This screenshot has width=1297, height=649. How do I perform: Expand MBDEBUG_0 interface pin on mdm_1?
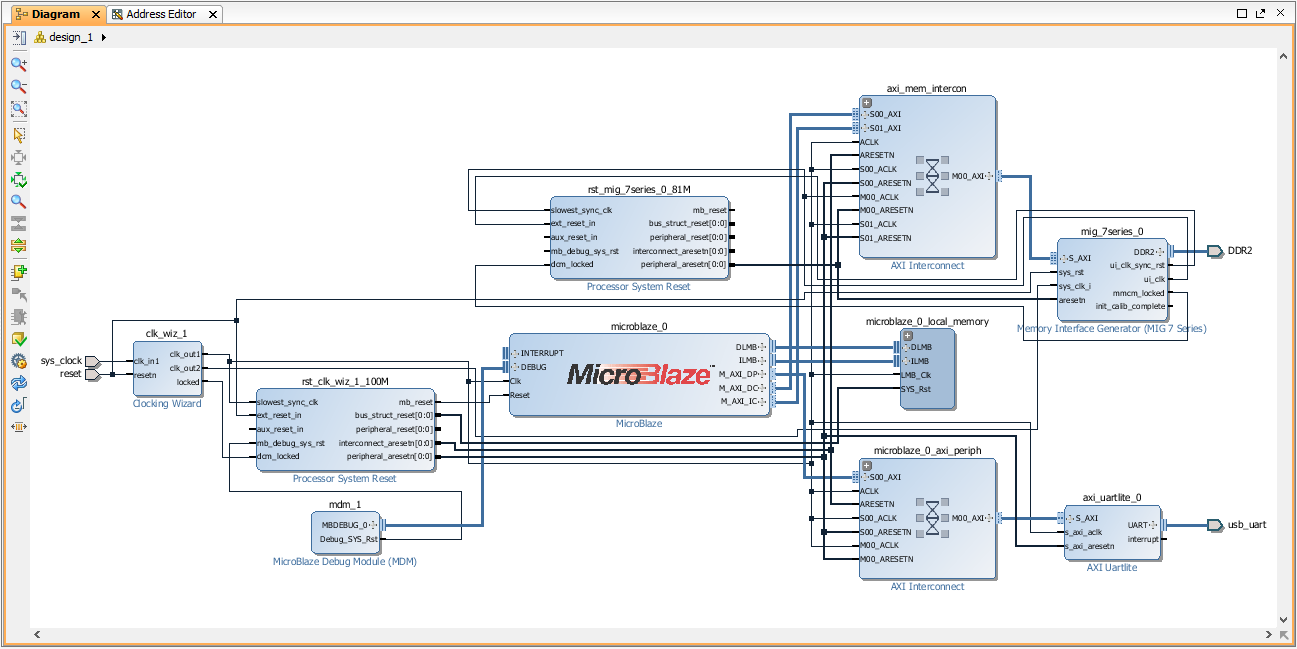pyautogui.click(x=374, y=525)
